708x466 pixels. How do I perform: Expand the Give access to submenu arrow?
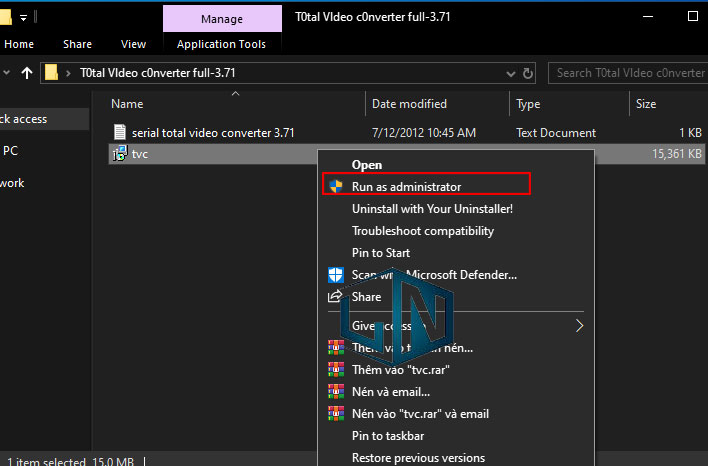(x=579, y=326)
